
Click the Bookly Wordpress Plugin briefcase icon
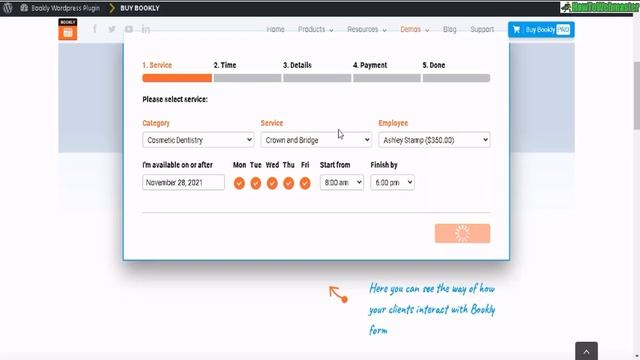24,8
